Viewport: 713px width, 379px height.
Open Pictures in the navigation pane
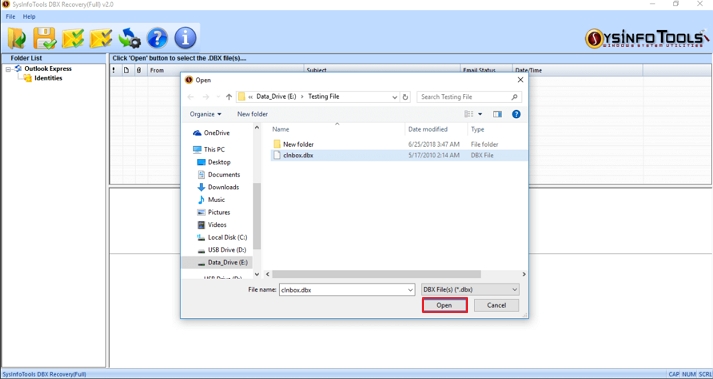213,212
